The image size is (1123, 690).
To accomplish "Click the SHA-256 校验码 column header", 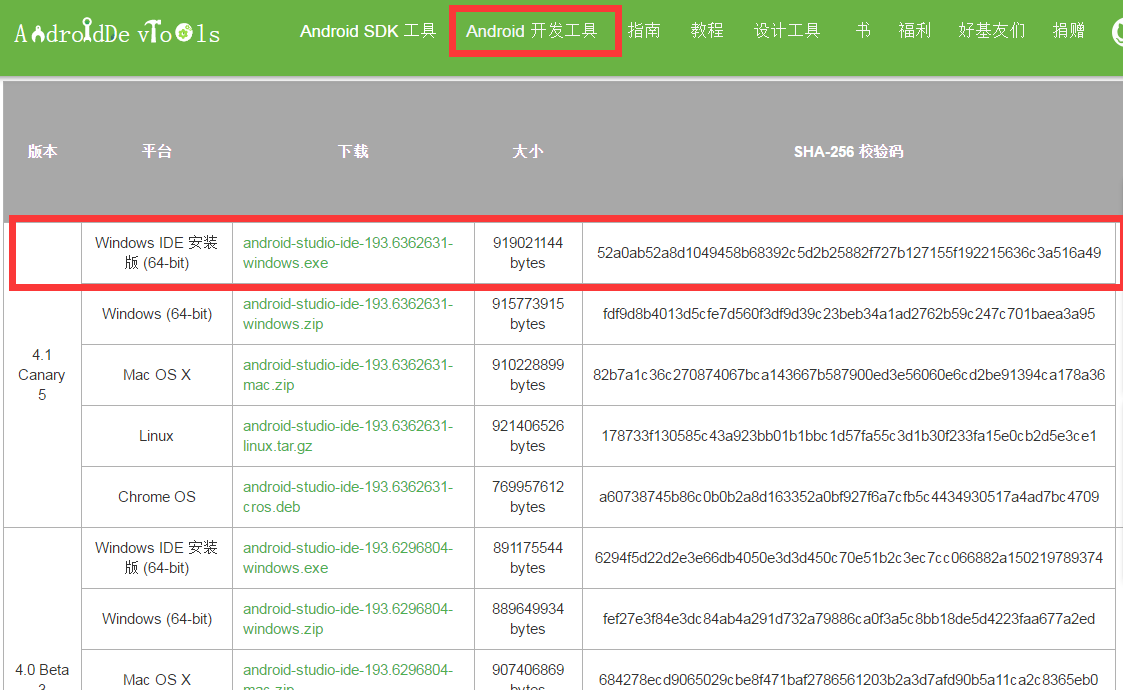I will (849, 151).
